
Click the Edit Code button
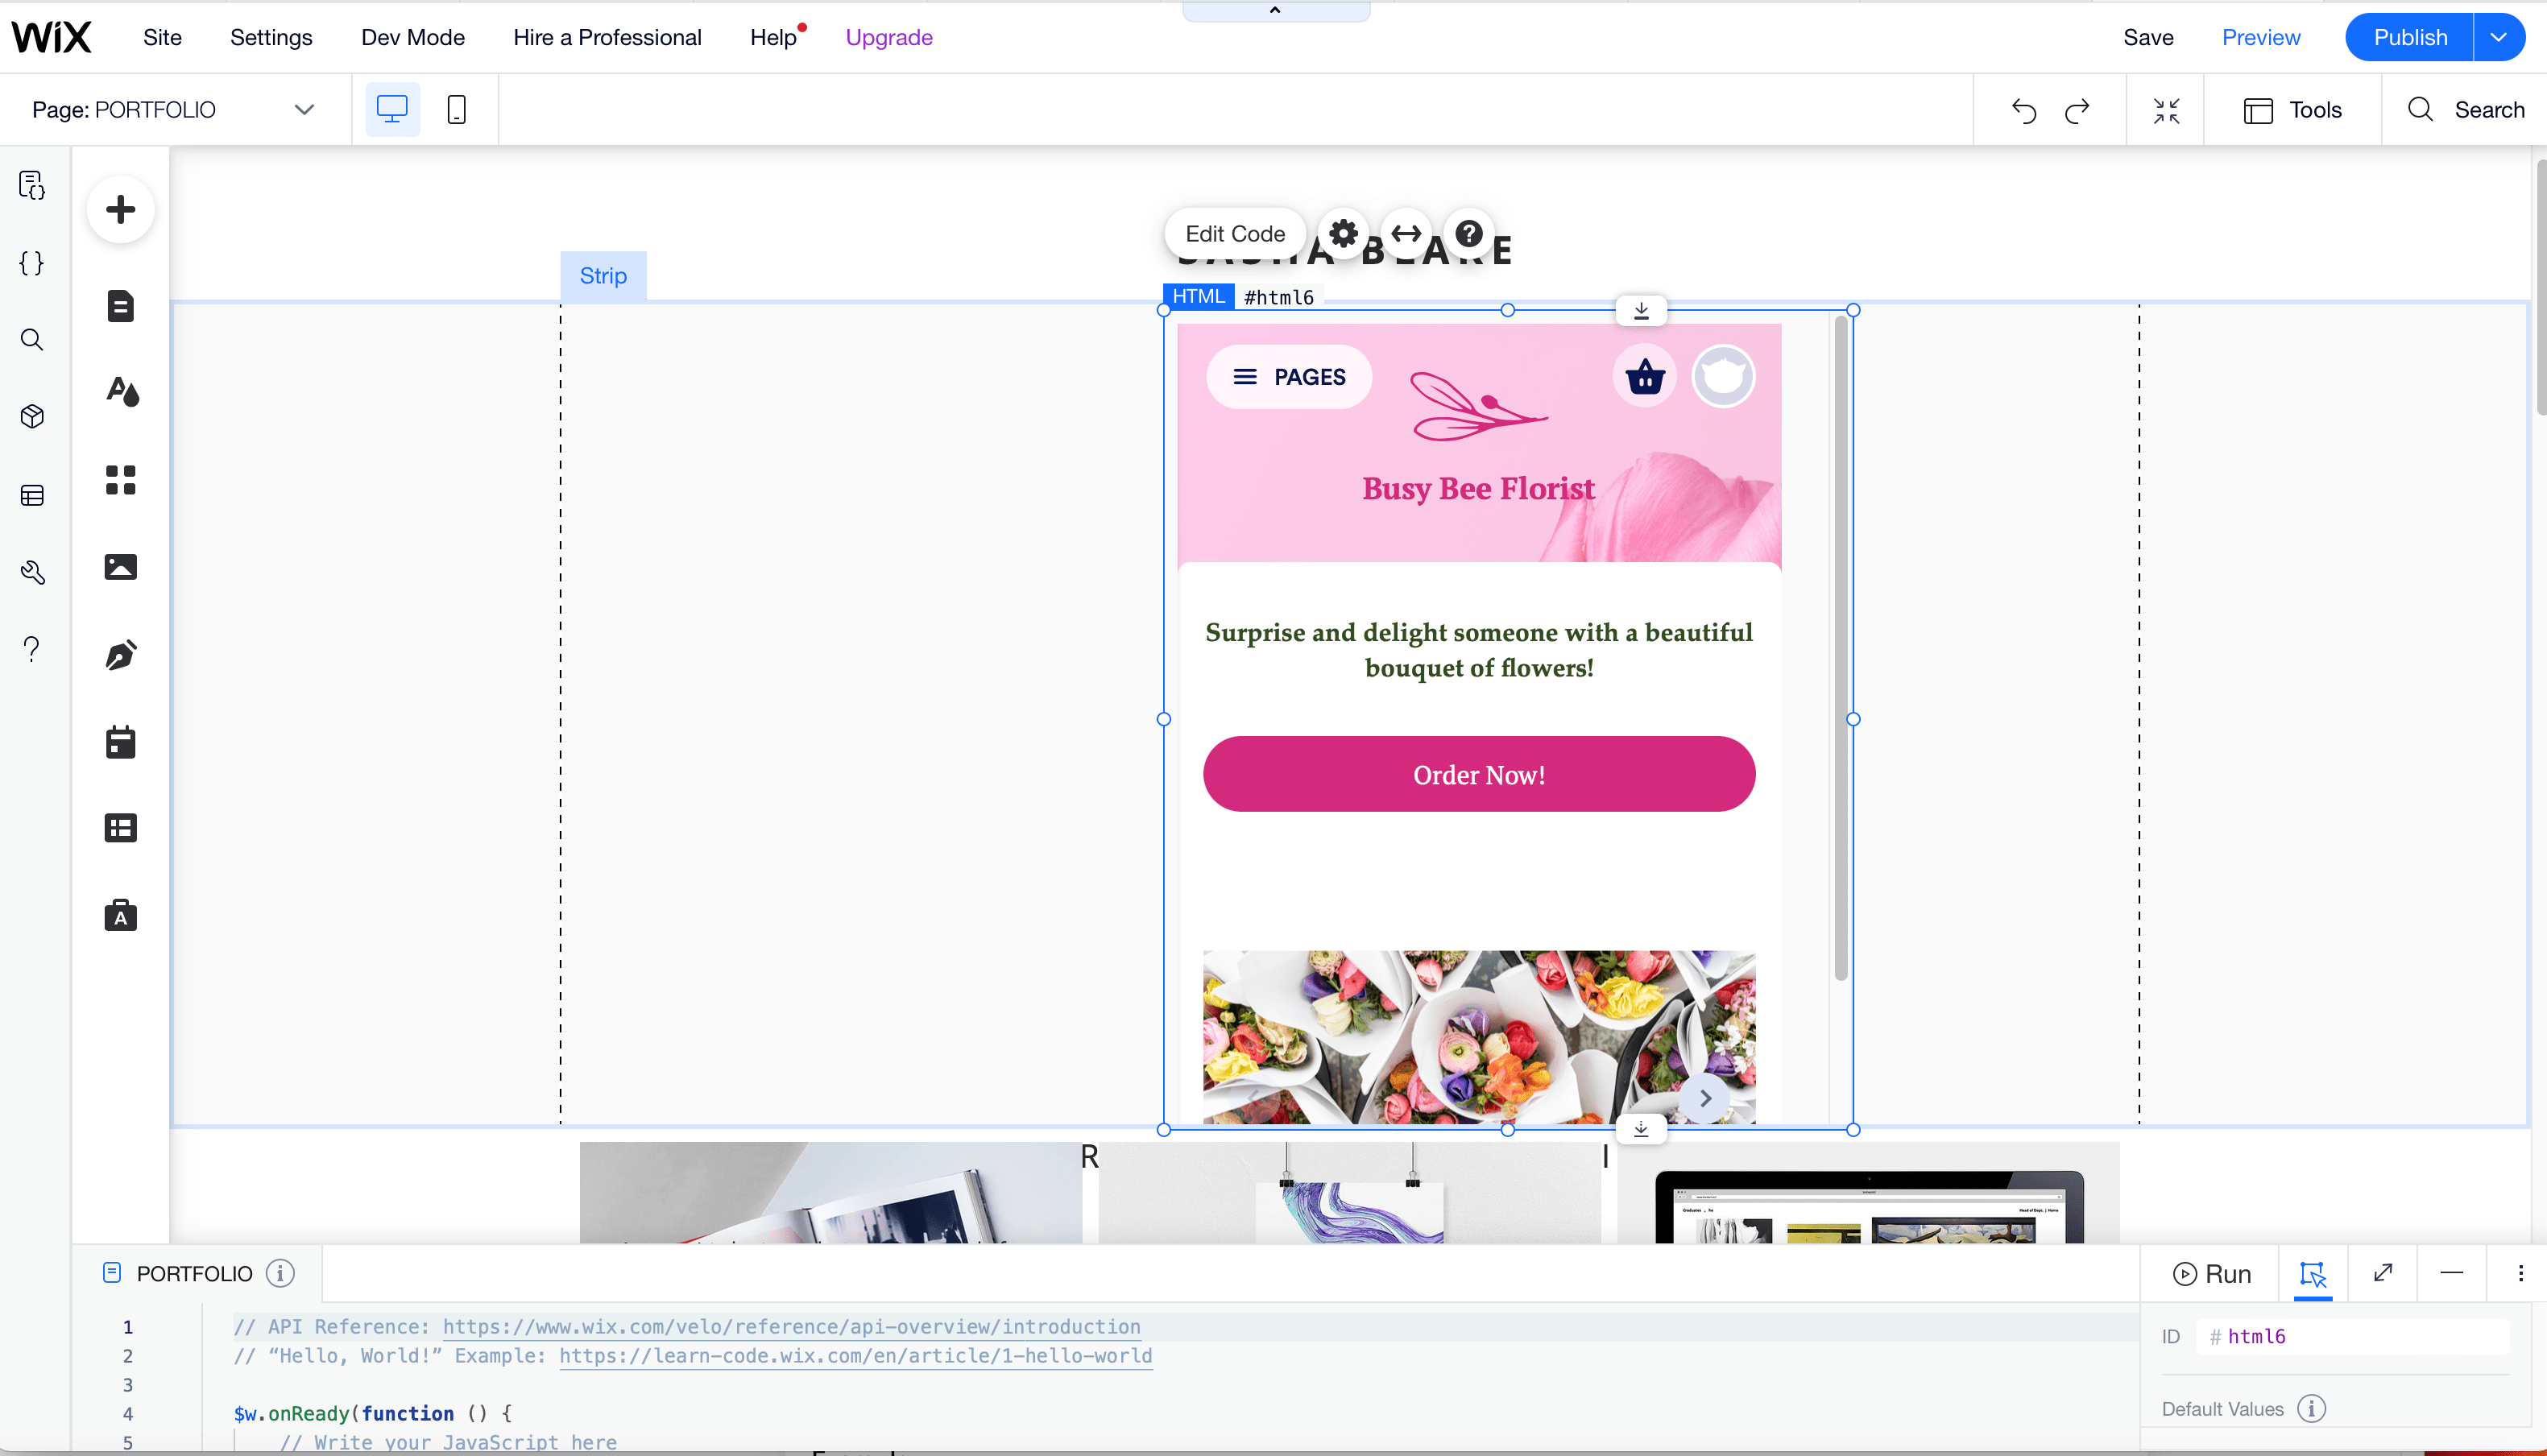[1235, 233]
